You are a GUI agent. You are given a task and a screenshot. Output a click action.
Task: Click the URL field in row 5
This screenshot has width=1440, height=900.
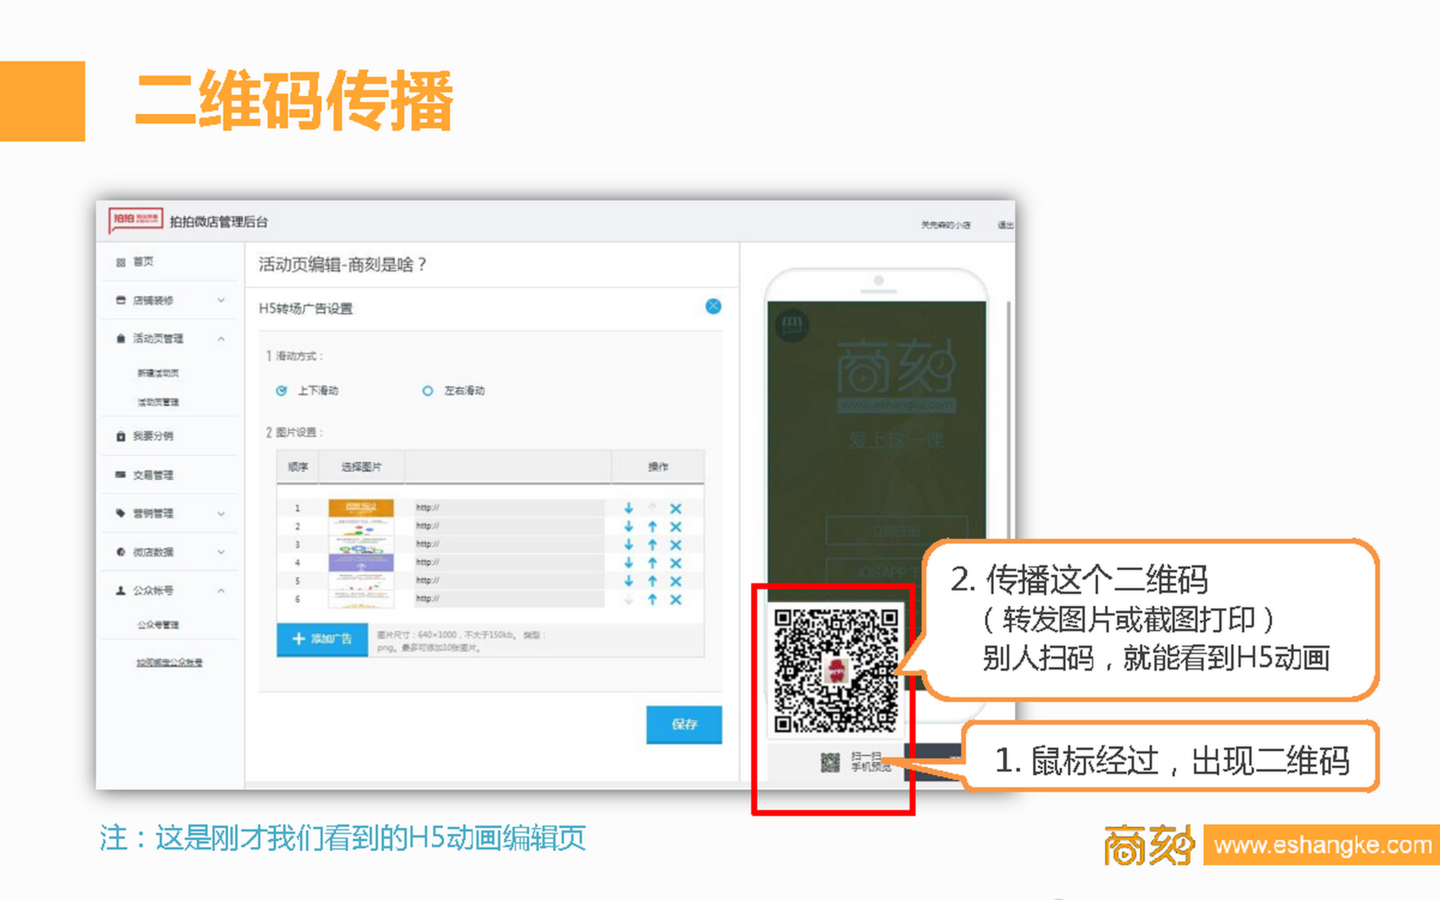[508, 580]
